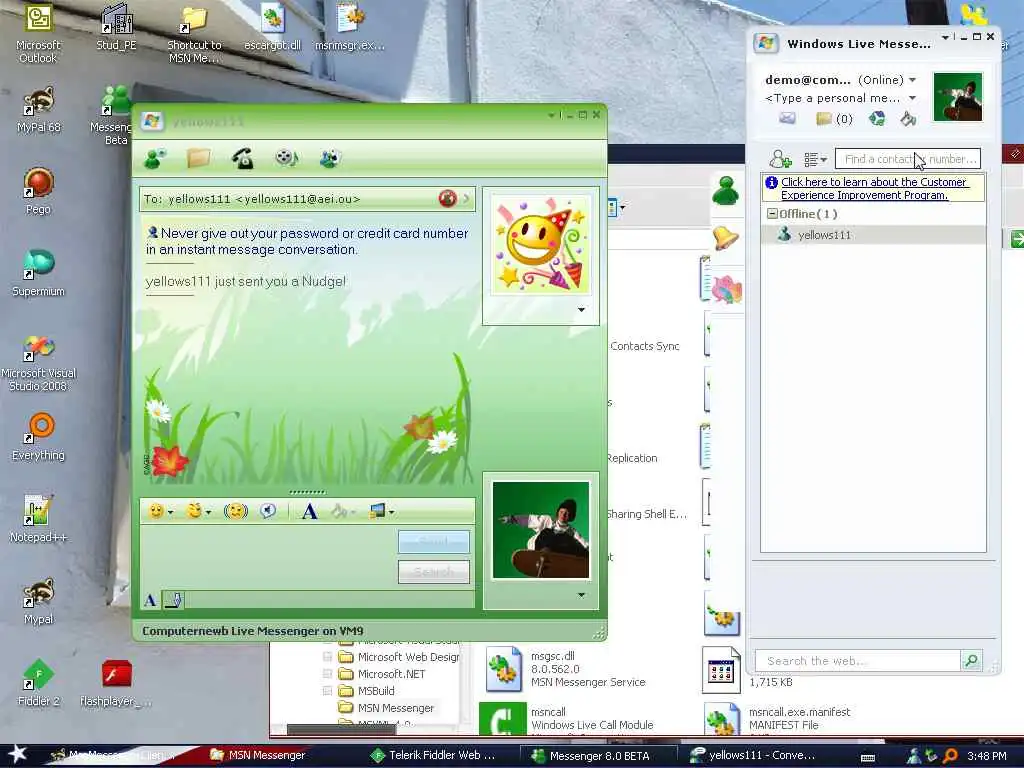Screen dimensions: 1024x768
Task: Open the personal message dropdown arrow
Action: 912,98
